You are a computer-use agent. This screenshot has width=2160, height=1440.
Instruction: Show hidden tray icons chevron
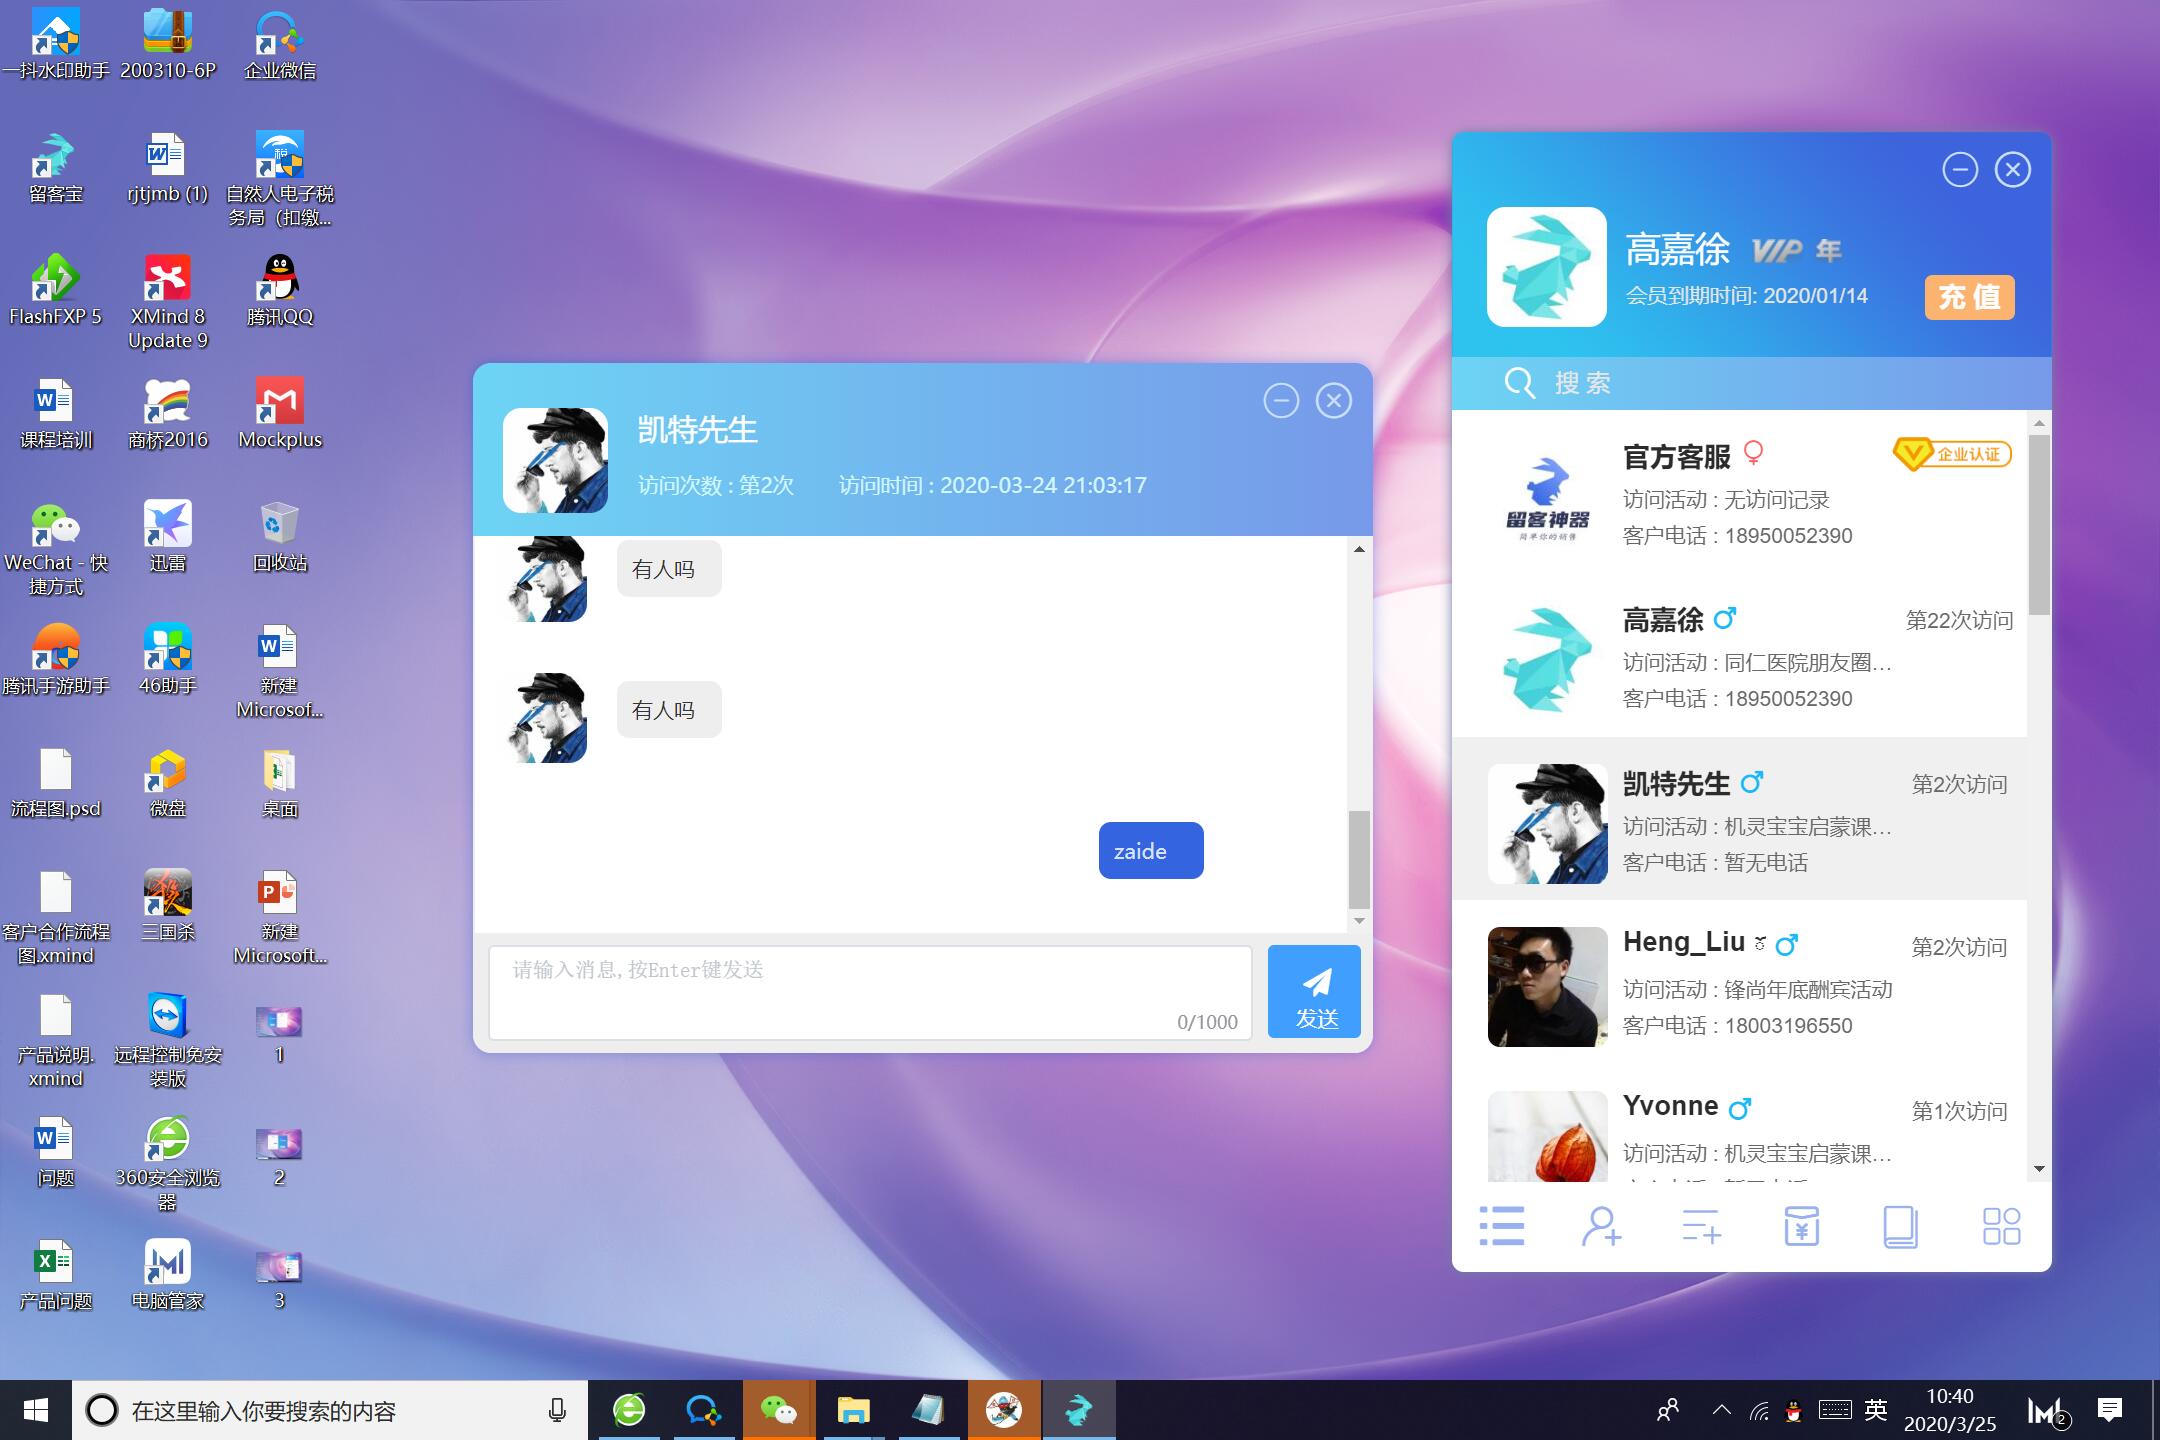click(1721, 1410)
